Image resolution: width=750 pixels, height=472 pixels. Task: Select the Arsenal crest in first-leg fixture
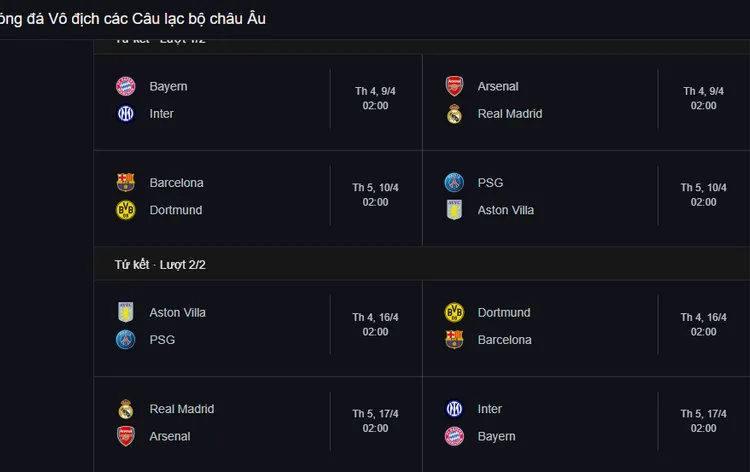pos(454,87)
